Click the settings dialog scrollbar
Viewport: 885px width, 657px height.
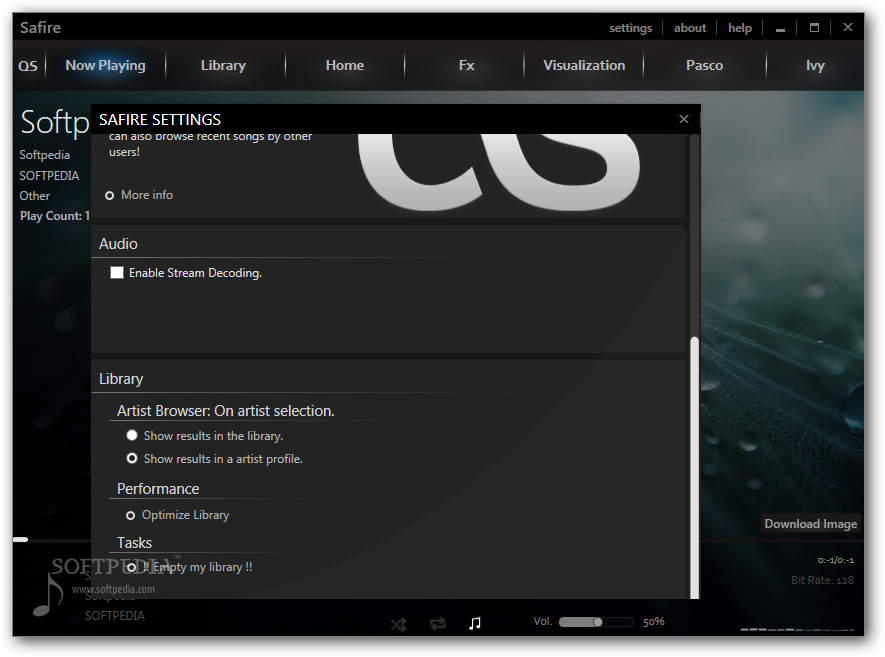[694, 467]
